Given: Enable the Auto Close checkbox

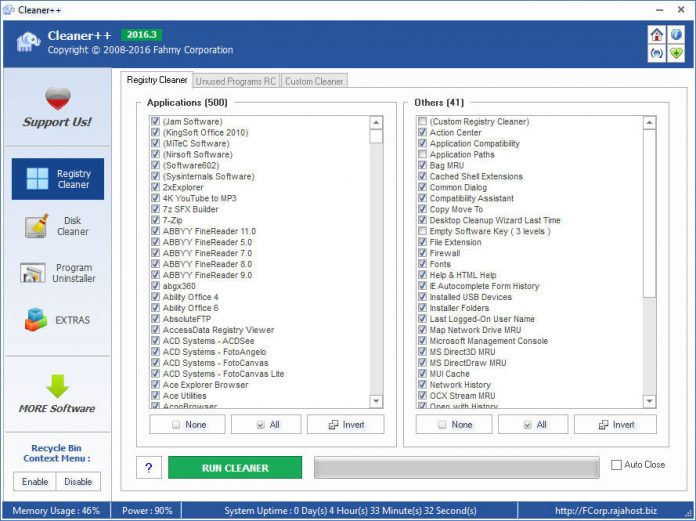Looking at the screenshot, I should (x=617, y=465).
